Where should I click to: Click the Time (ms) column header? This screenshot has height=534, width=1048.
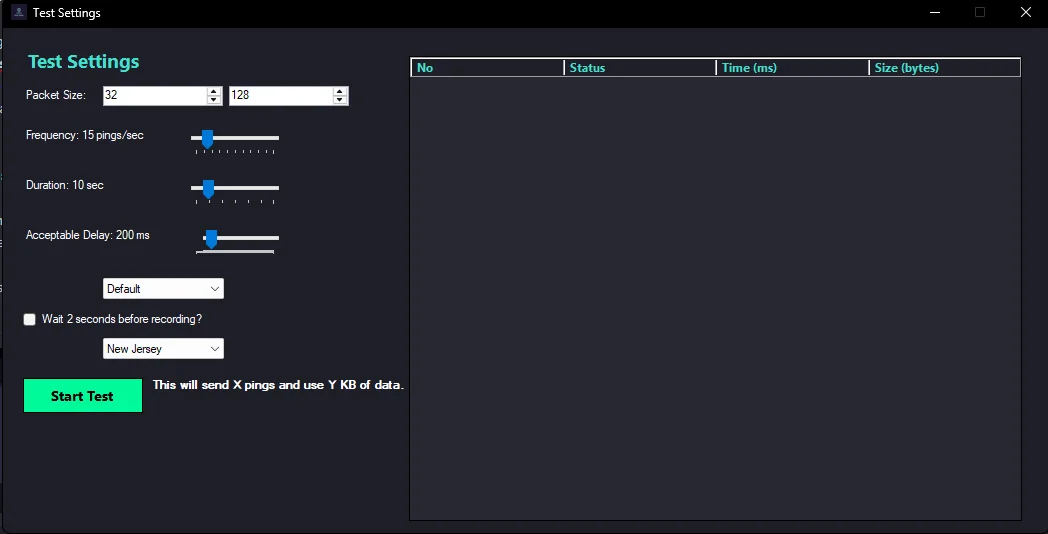[793, 68]
